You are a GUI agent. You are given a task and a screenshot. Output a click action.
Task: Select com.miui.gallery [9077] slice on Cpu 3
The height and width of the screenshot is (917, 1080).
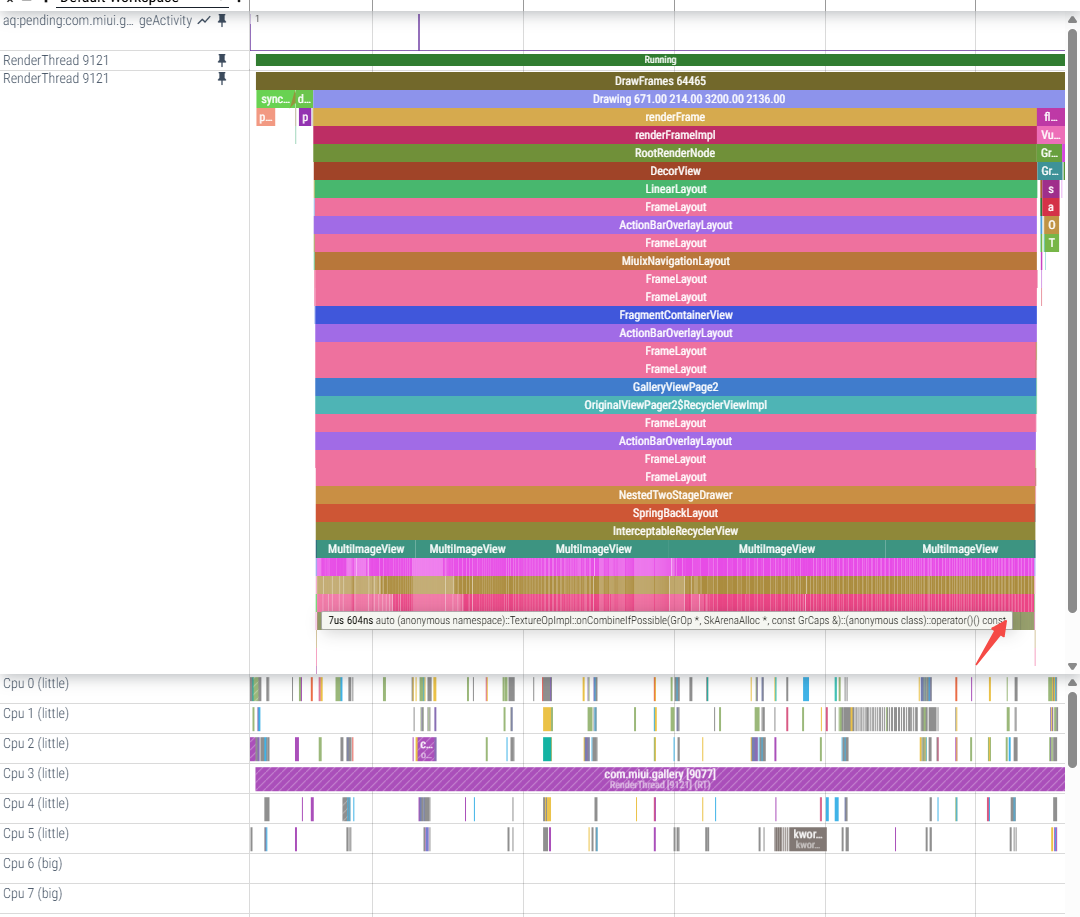click(660, 779)
